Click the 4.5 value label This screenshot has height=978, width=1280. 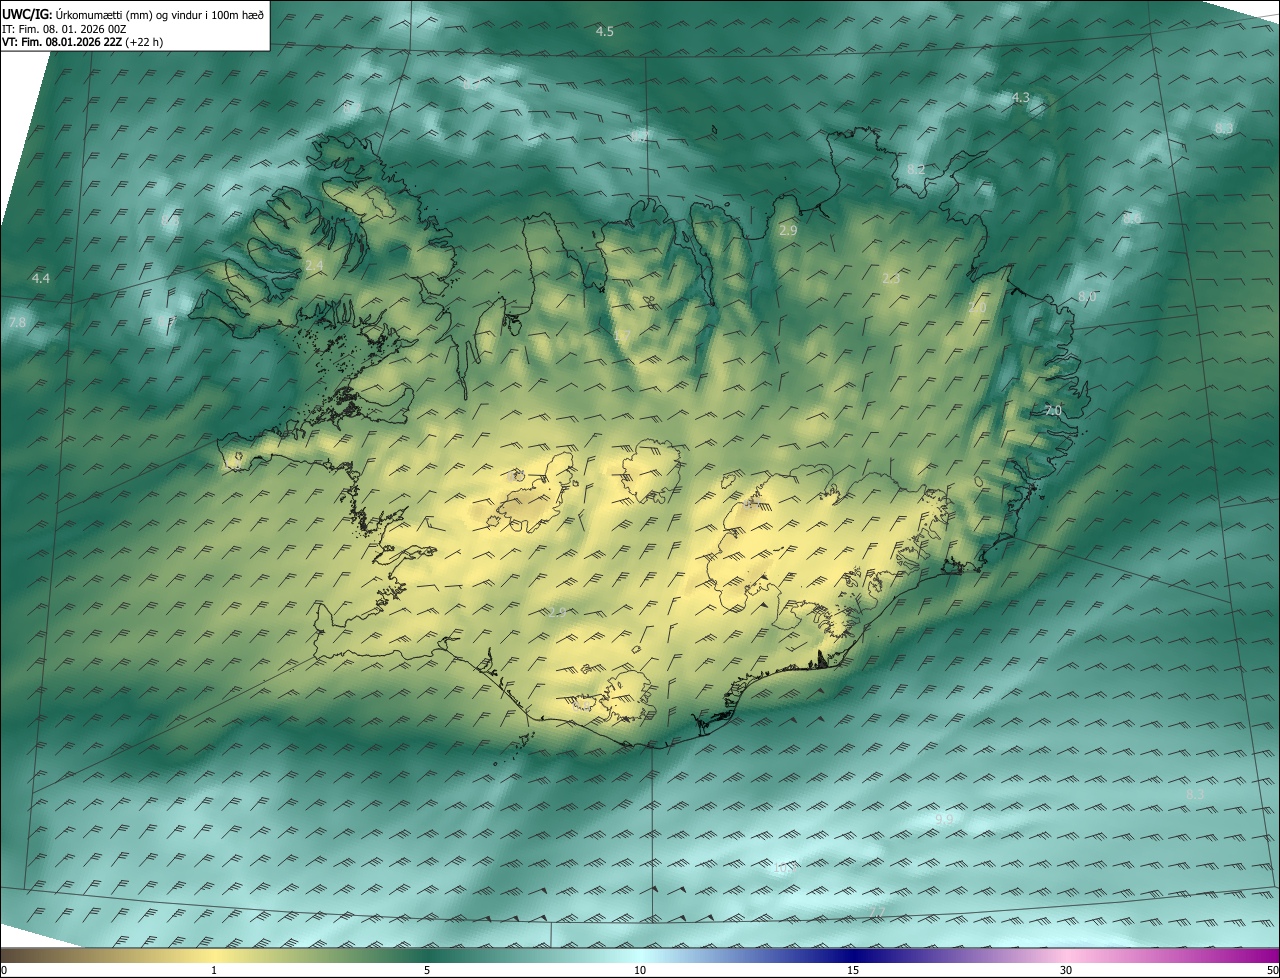(604, 32)
